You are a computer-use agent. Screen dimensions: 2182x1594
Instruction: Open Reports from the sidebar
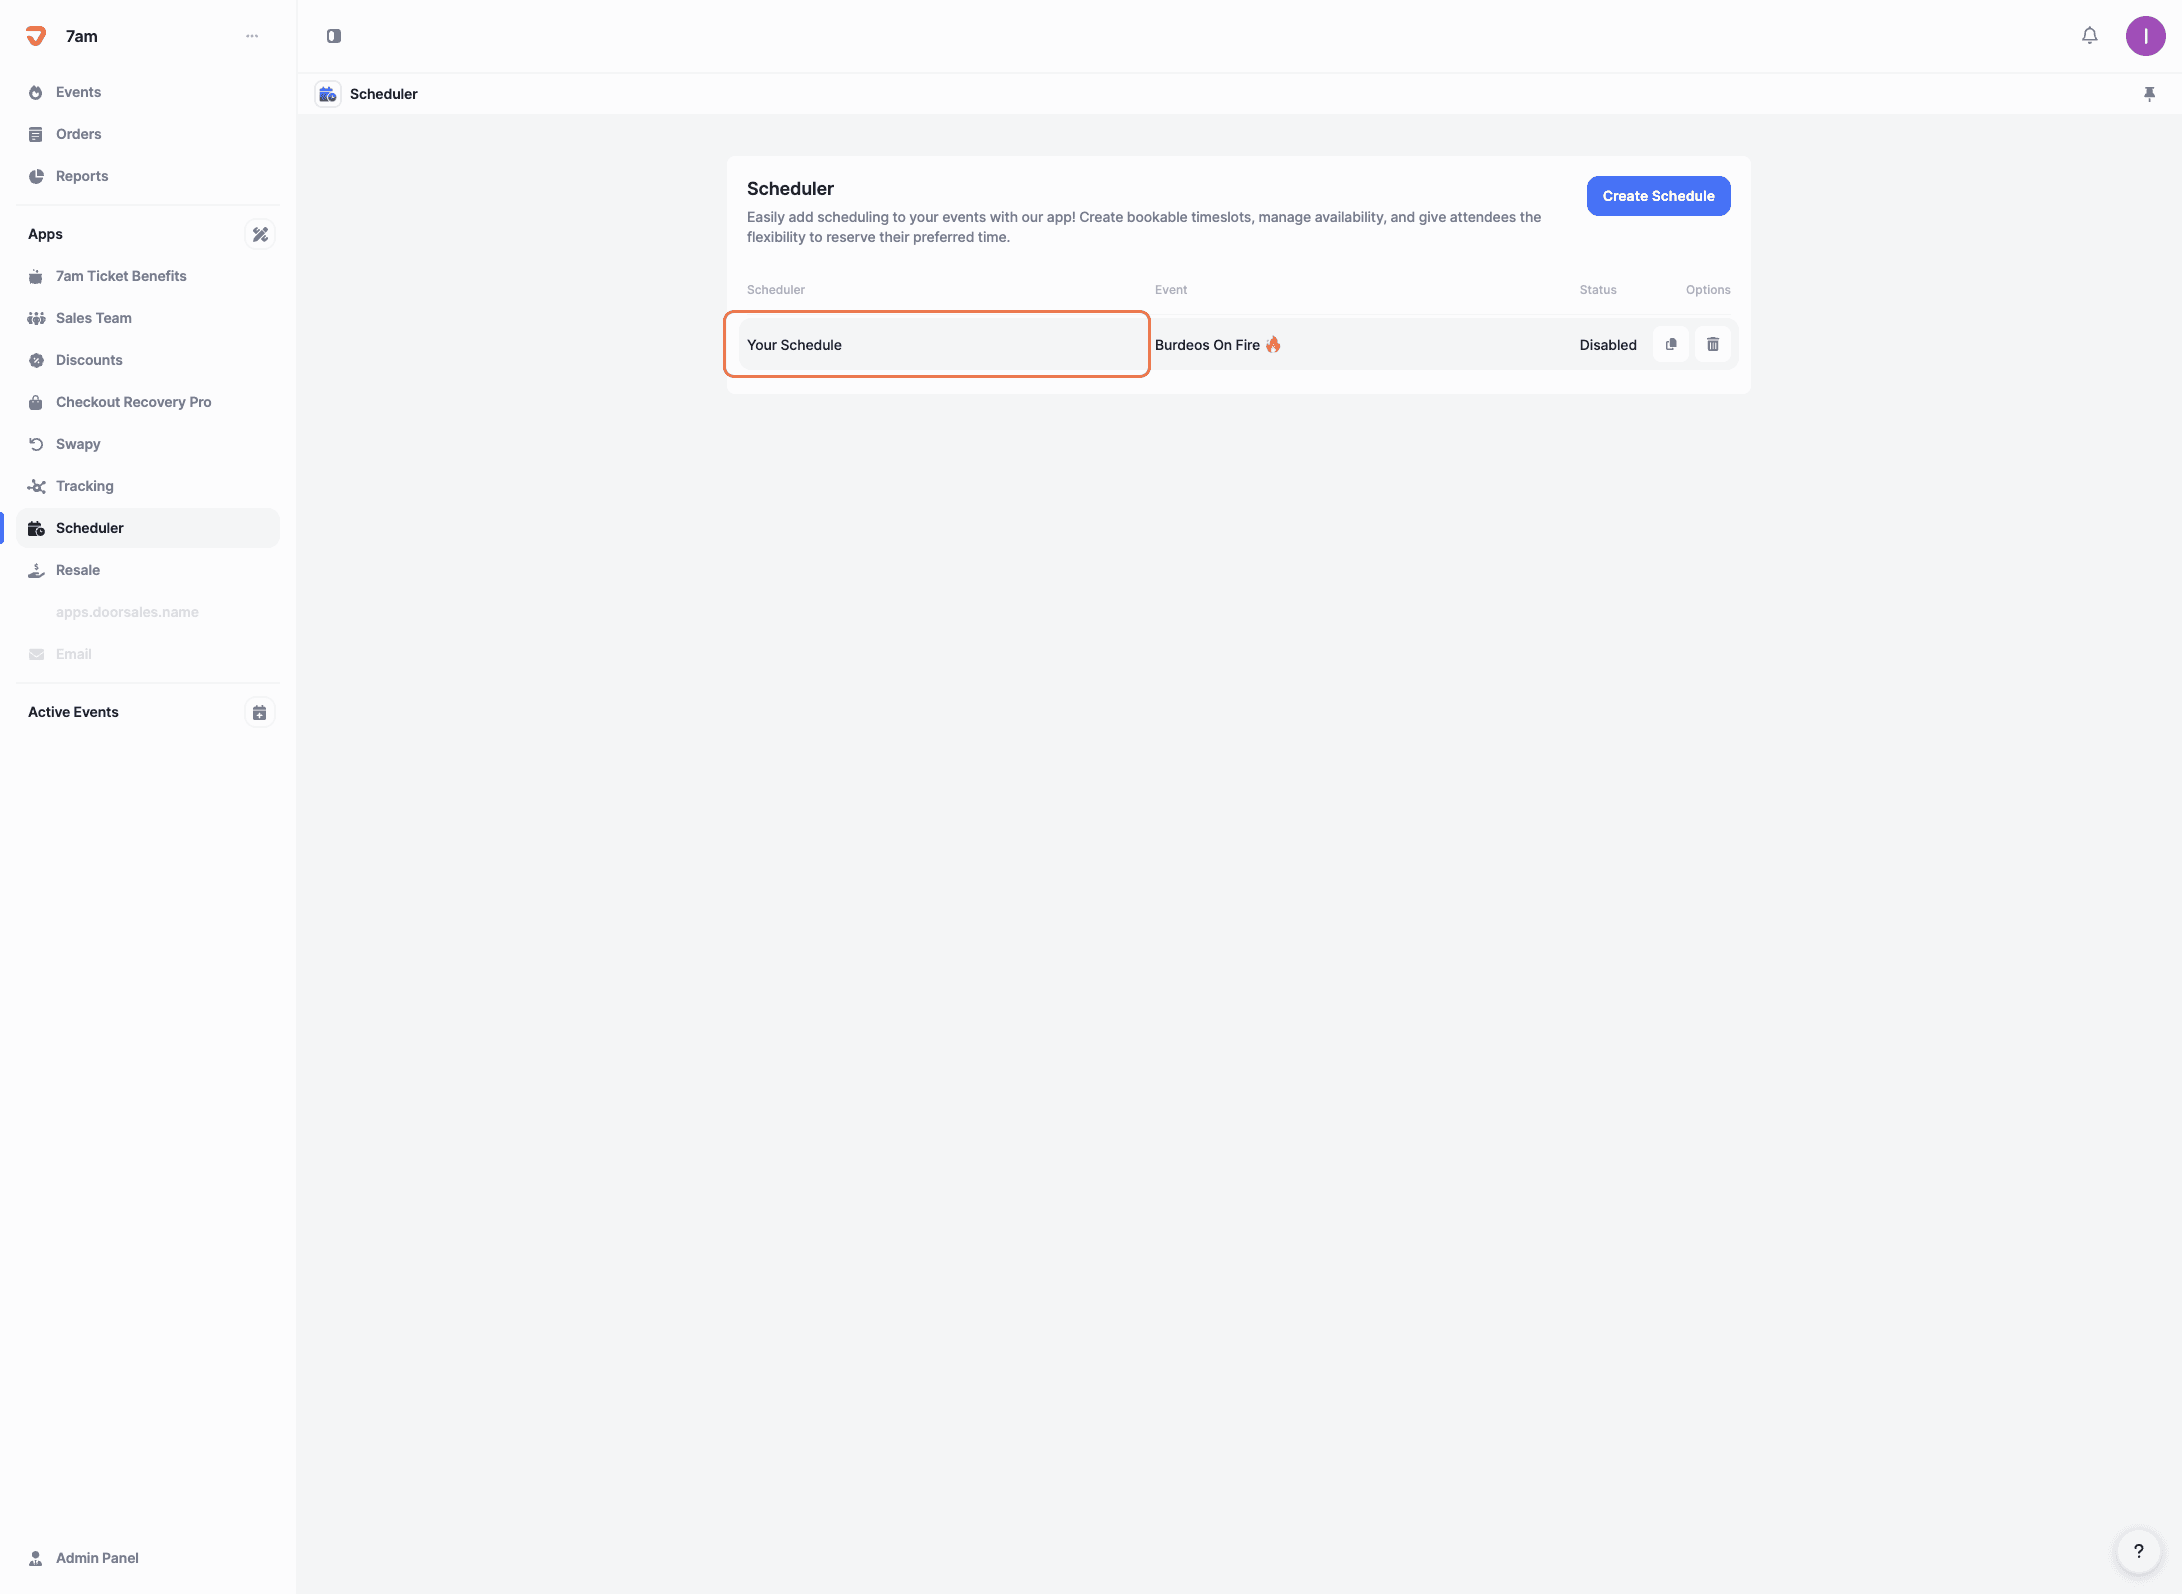click(82, 176)
